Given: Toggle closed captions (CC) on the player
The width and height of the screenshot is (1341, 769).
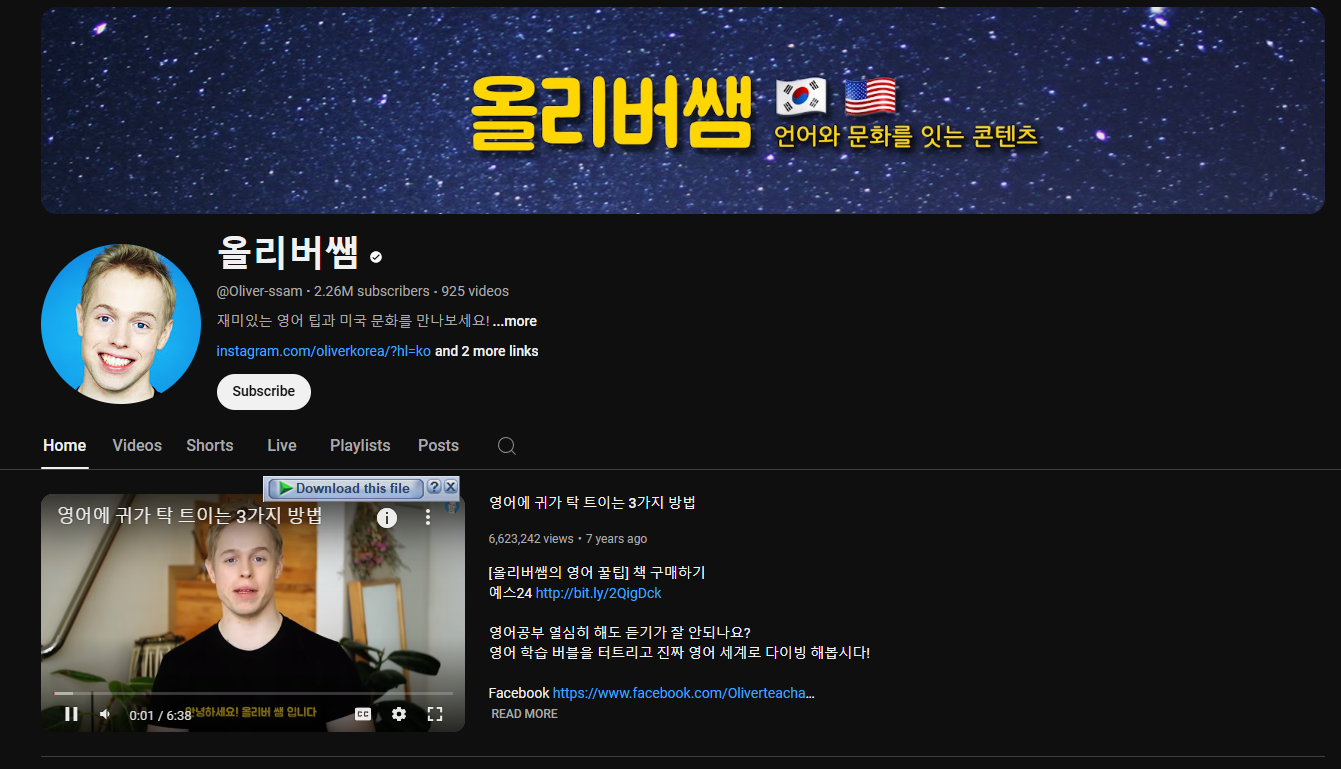Looking at the screenshot, I should 363,714.
